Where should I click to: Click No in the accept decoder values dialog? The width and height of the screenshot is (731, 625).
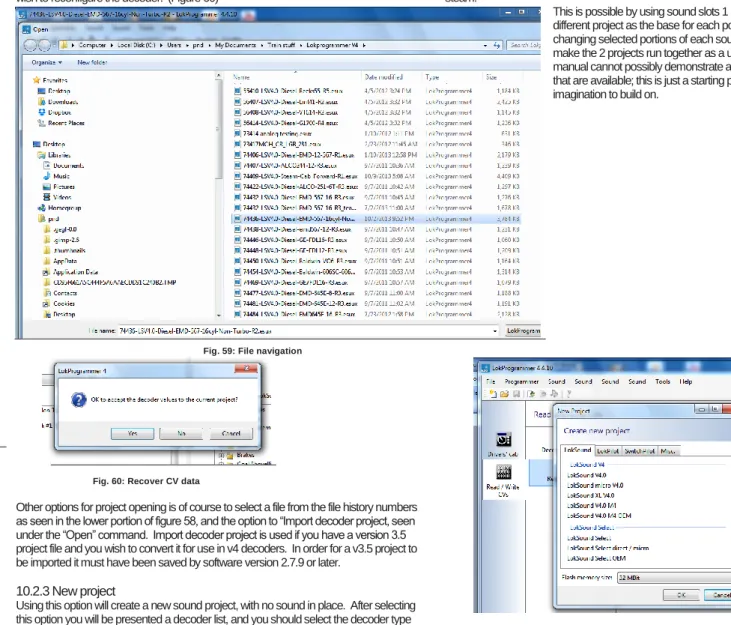coord(181,433)
